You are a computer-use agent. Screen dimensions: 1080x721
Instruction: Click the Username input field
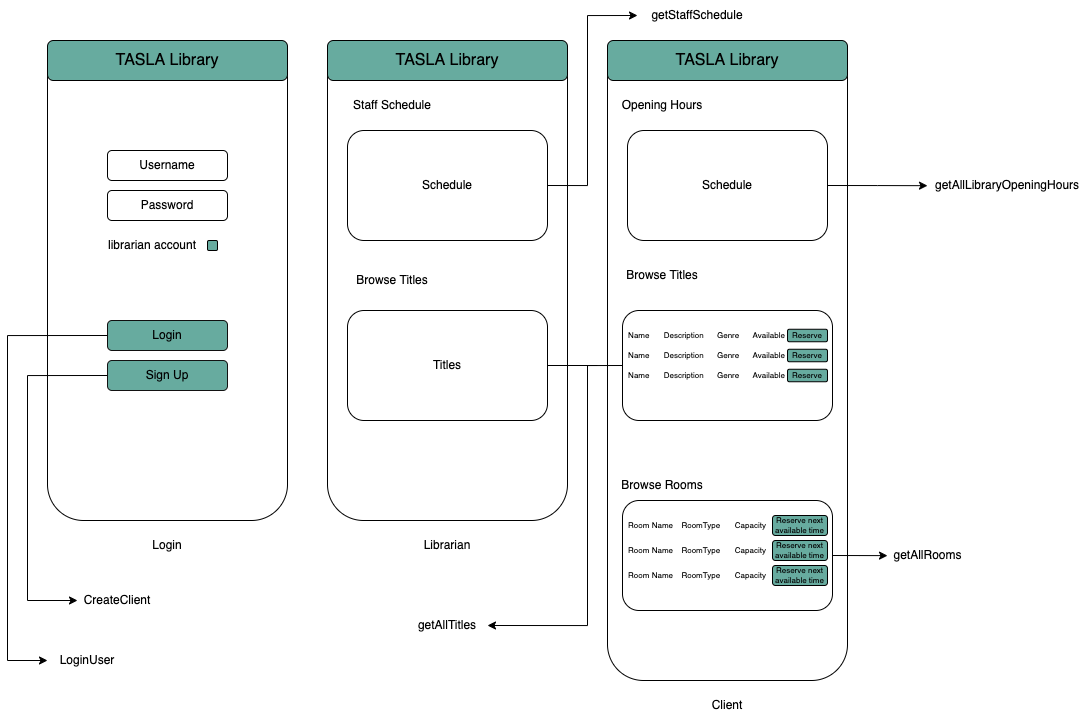[x=167, y=165]
